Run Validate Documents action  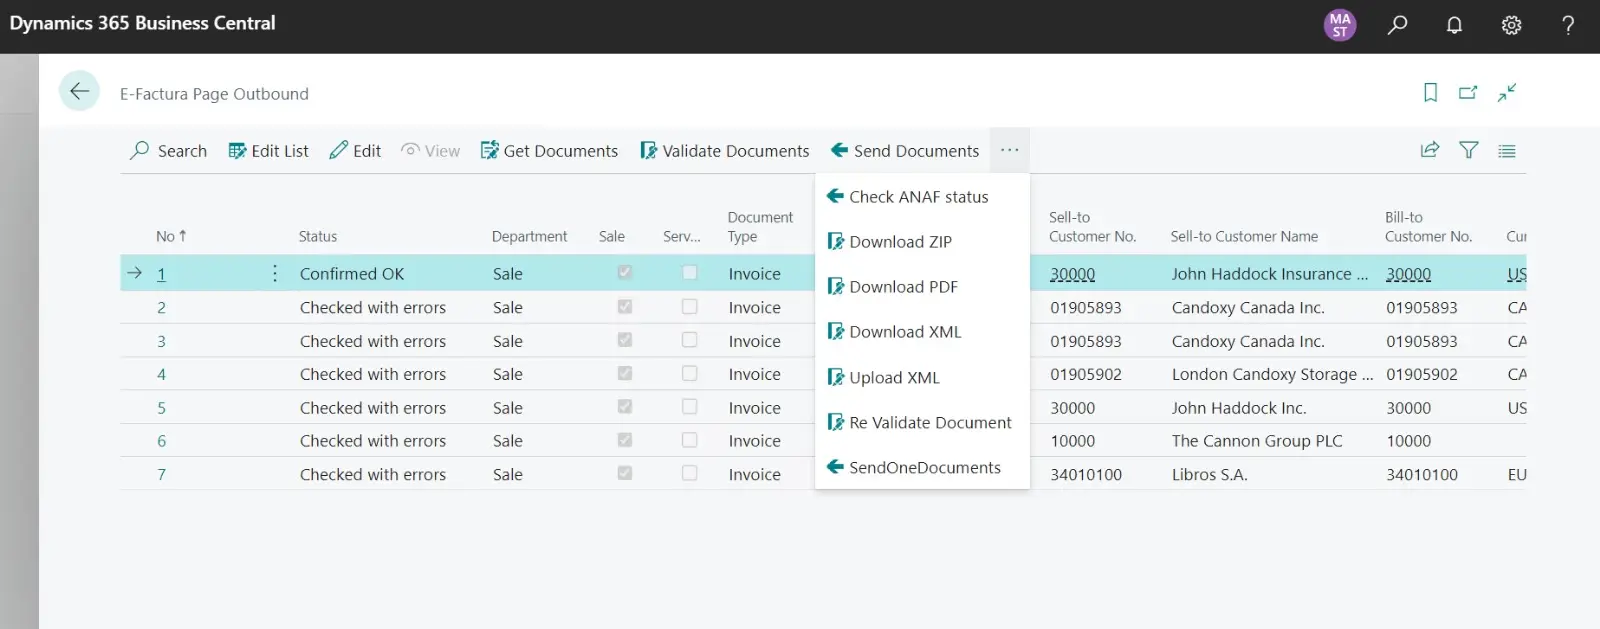725,150
